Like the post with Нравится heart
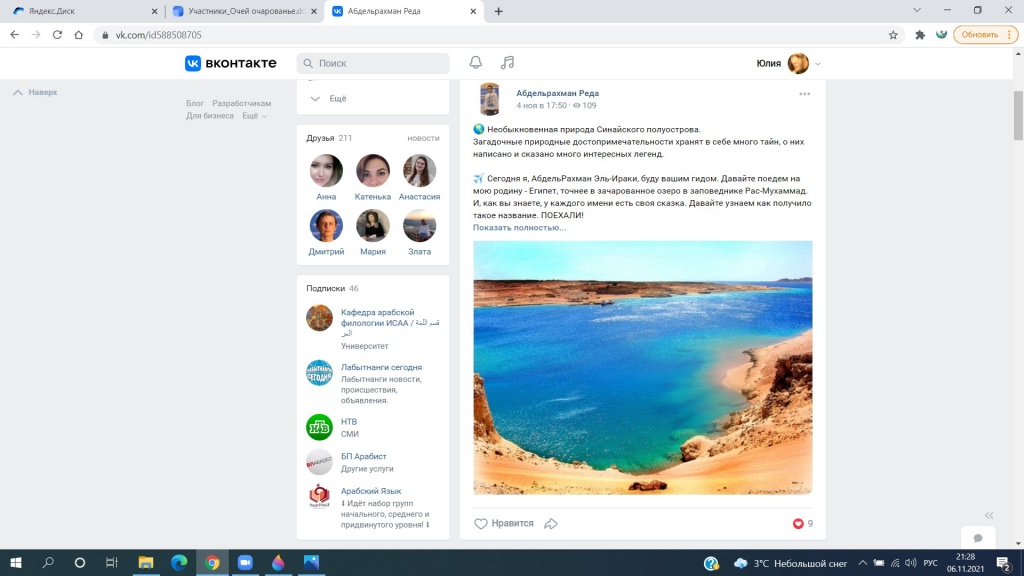Screen dimensions: 1024x576 [x=504, y=523]
